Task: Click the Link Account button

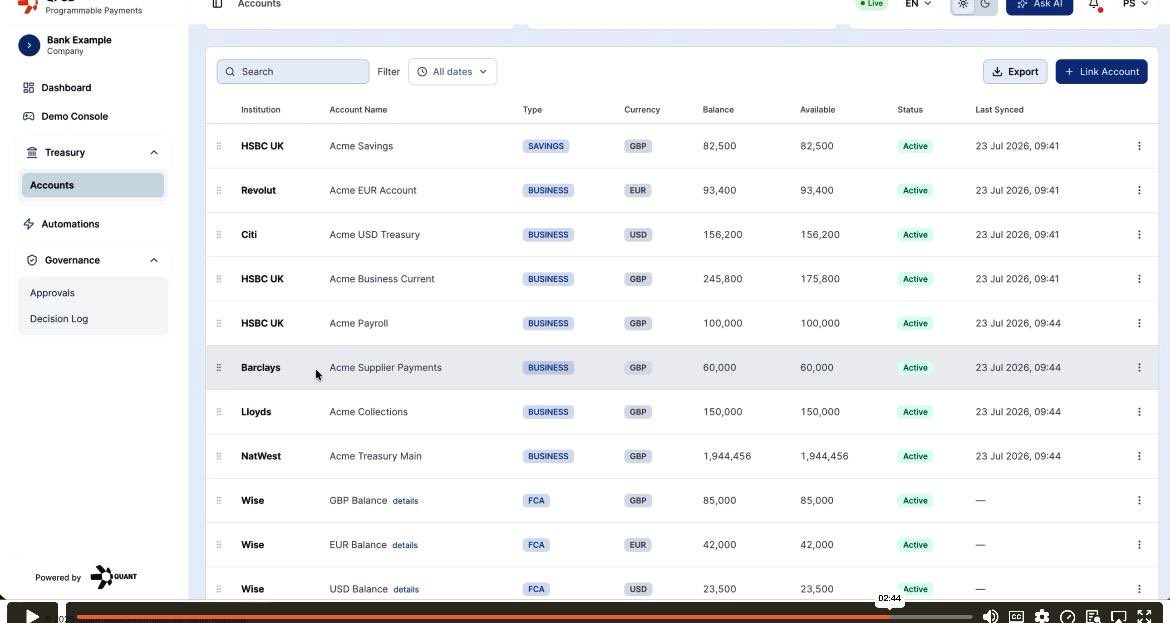Action: click(x=1101, y=72)
